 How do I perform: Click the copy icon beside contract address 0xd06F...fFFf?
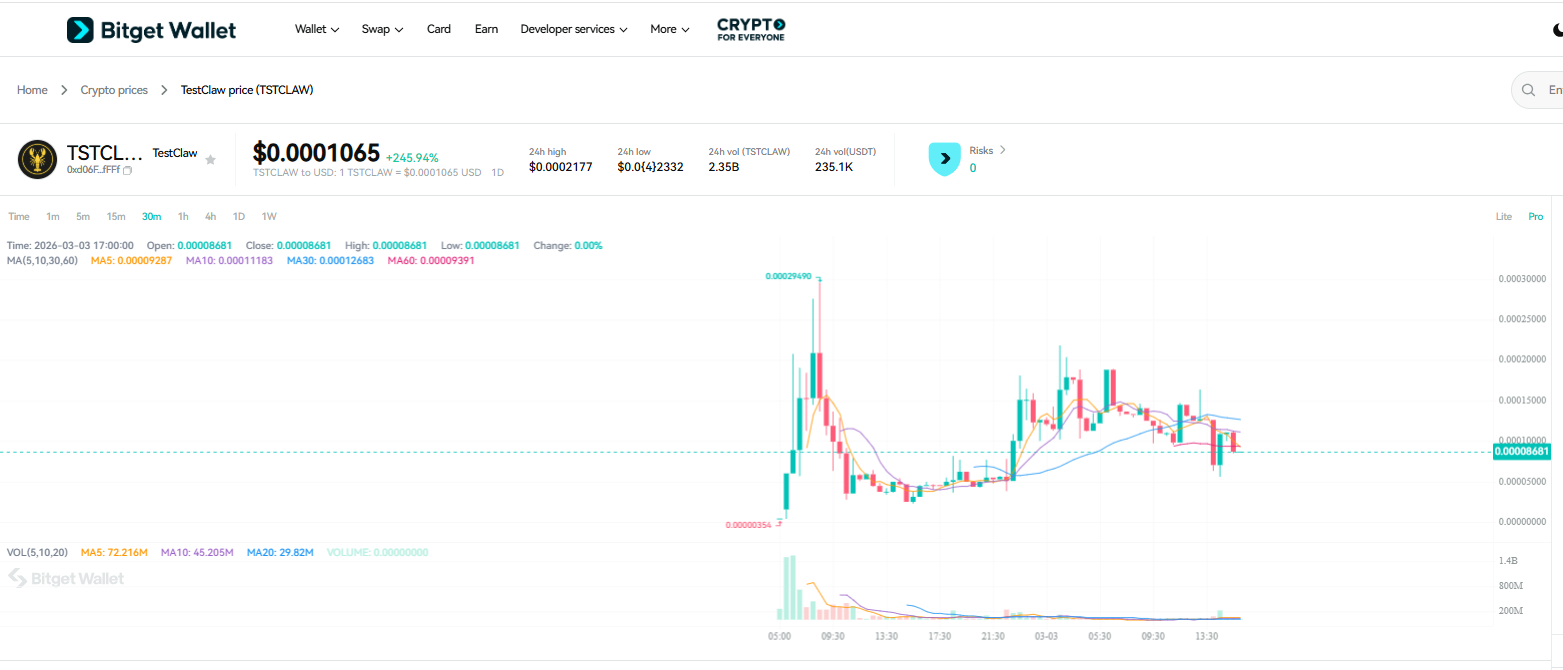coord(127,170)
